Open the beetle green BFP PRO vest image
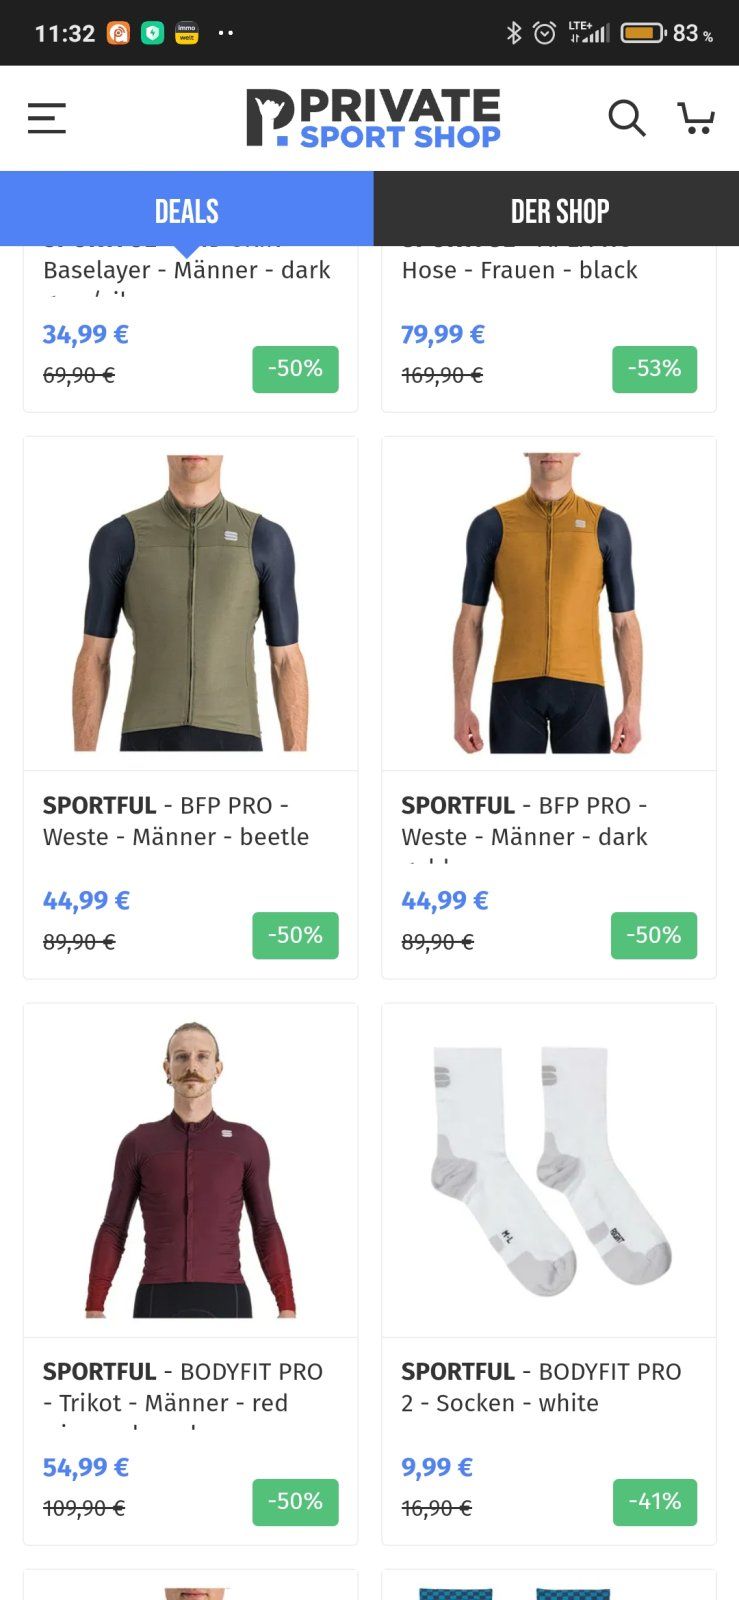The width and height of the screenshot is (739, 1600). pos(191,603)
